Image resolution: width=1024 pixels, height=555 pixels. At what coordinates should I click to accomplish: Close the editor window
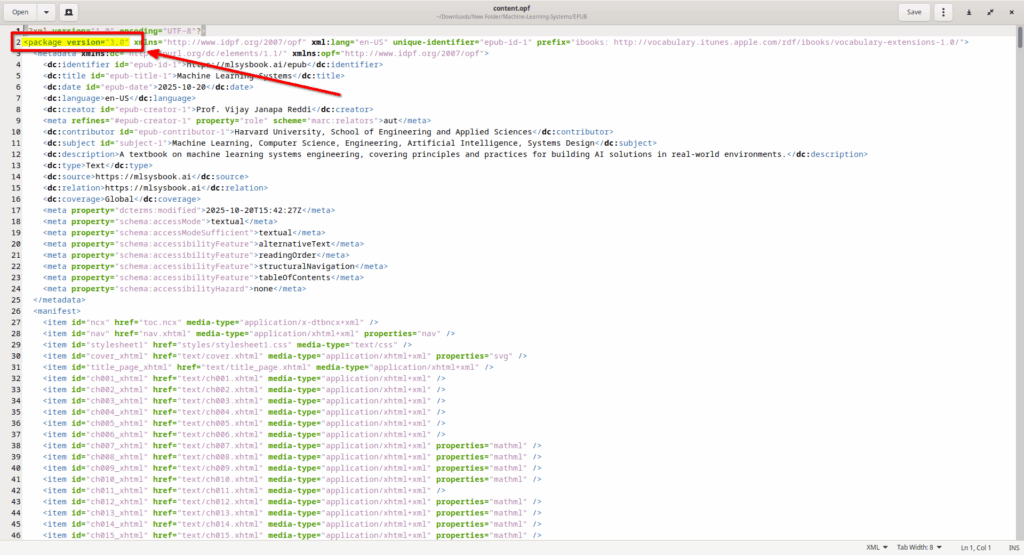tap(1012, 12)
